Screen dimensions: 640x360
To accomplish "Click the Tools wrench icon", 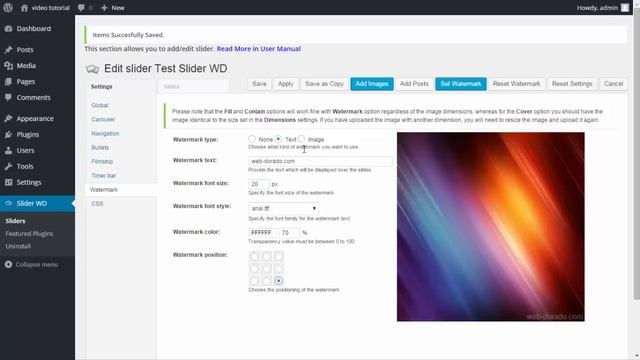I will click(x=9, y=166).
